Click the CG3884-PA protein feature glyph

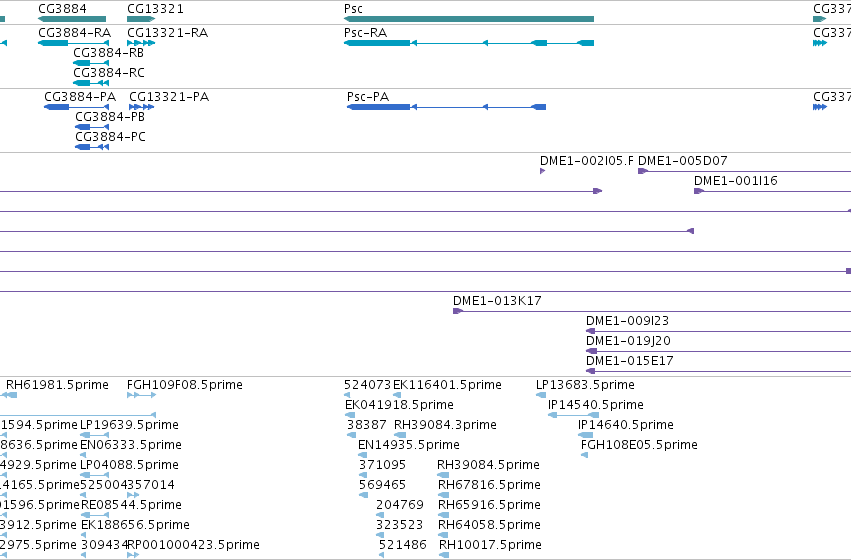click(77, 107)
